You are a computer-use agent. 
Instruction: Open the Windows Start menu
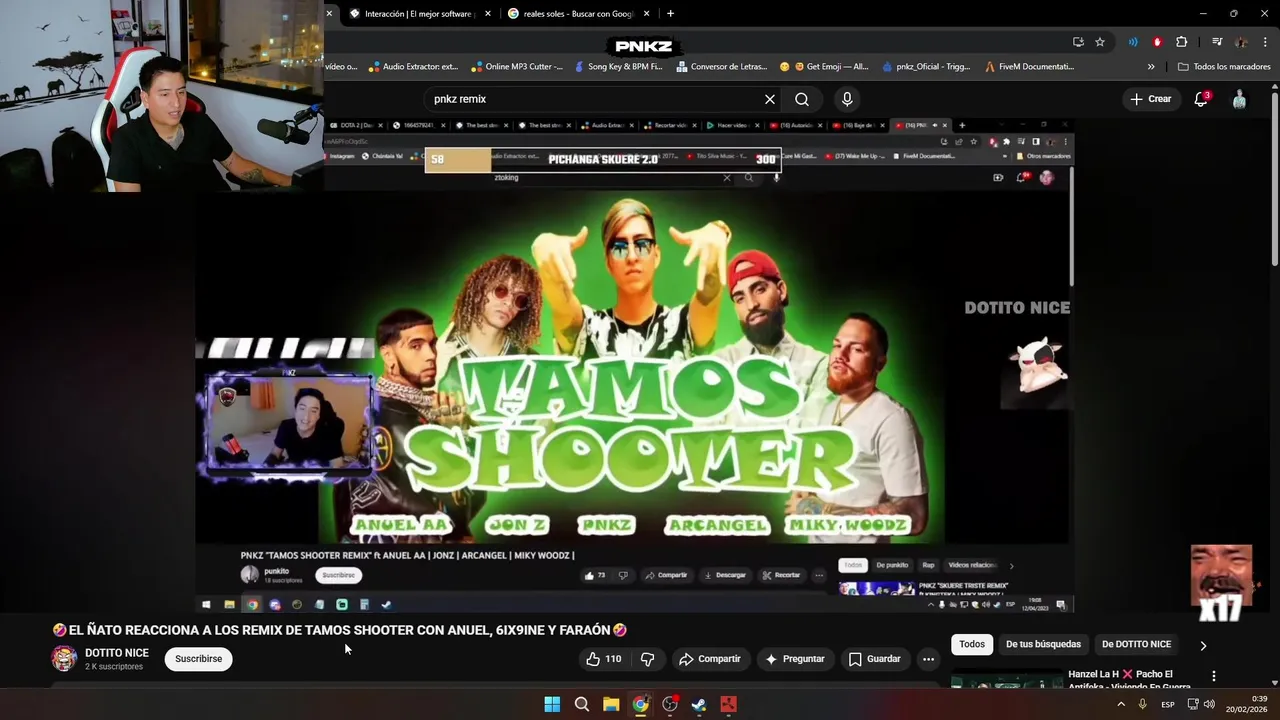click(x=552, y=704)
